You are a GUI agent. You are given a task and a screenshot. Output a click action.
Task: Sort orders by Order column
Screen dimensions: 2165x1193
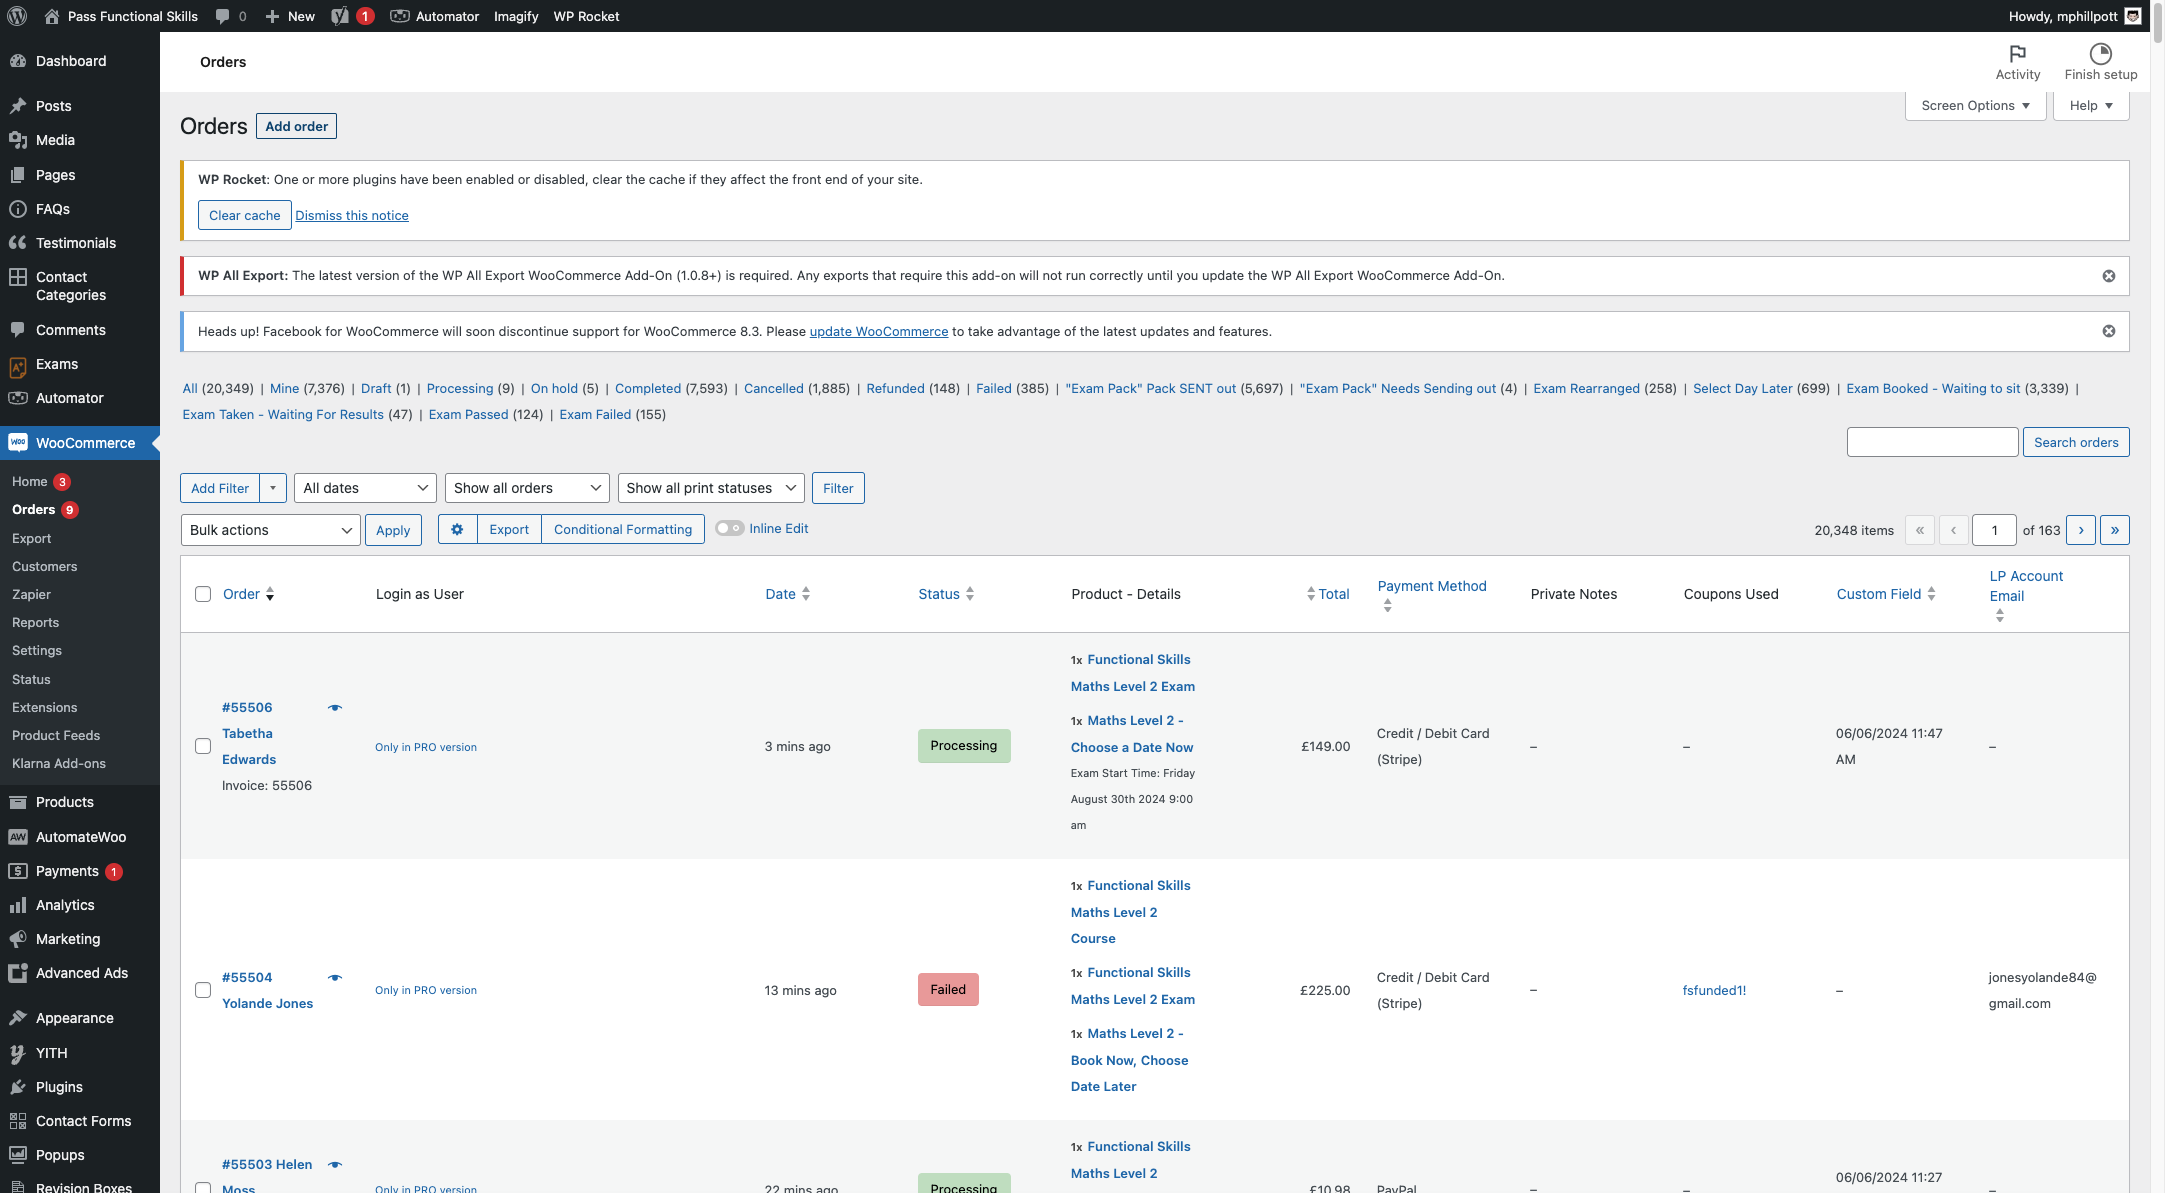click(248, 594)
